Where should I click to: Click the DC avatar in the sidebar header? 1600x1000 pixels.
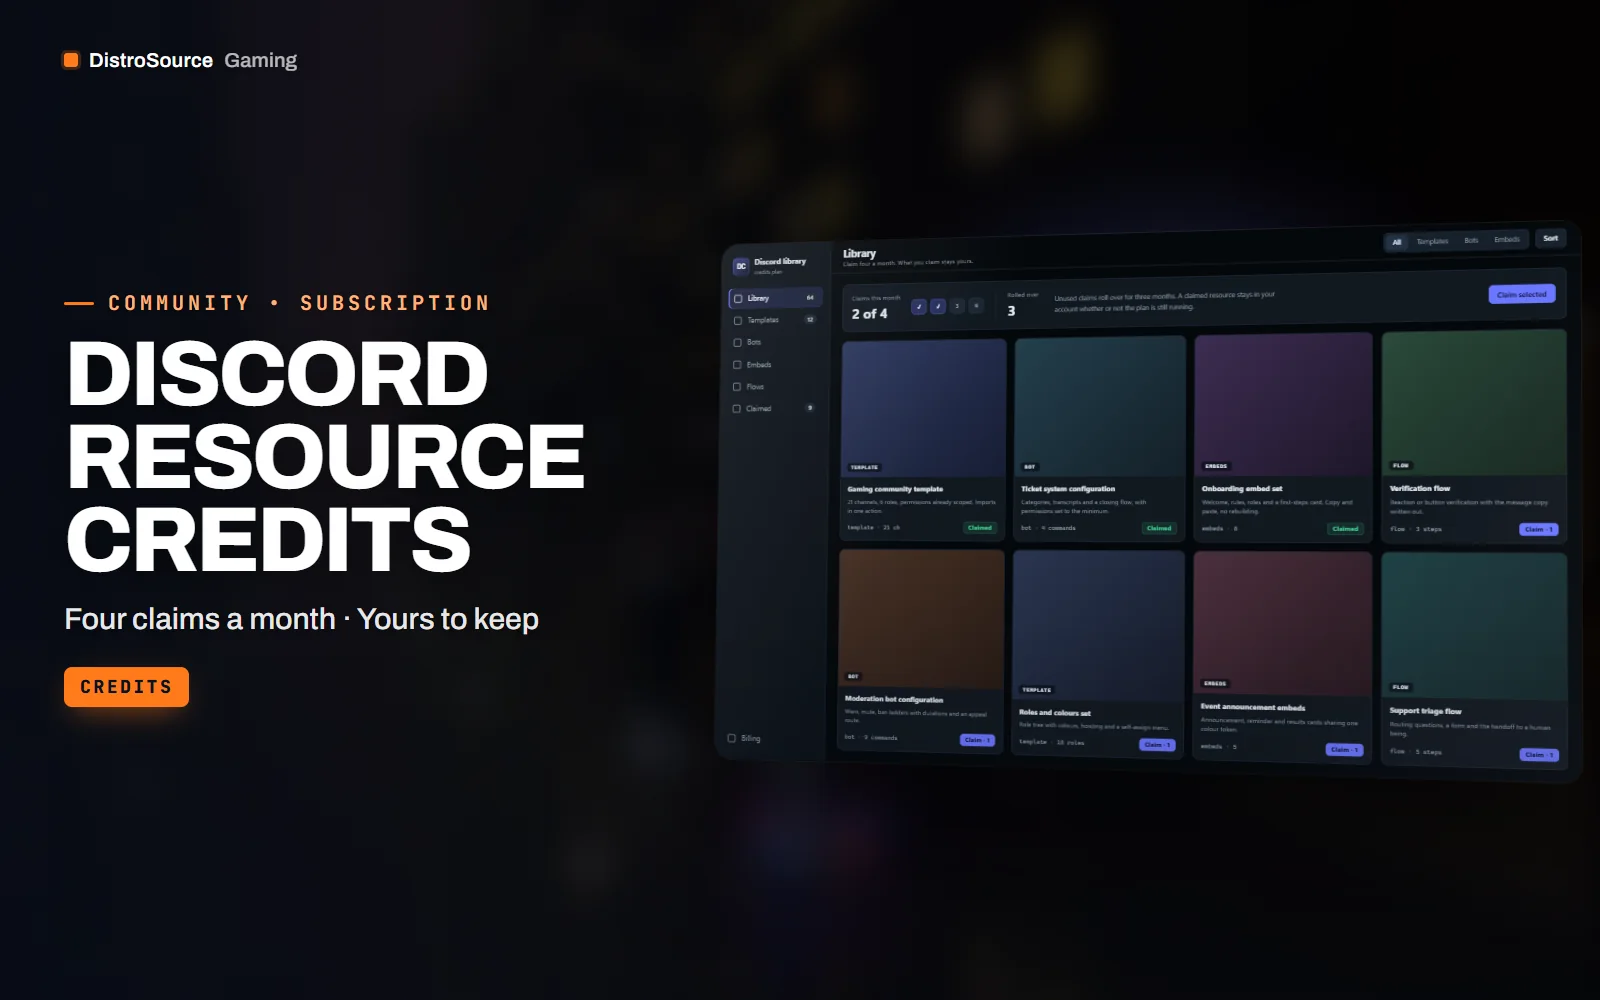pyautogui.click(x=741, y=266)
